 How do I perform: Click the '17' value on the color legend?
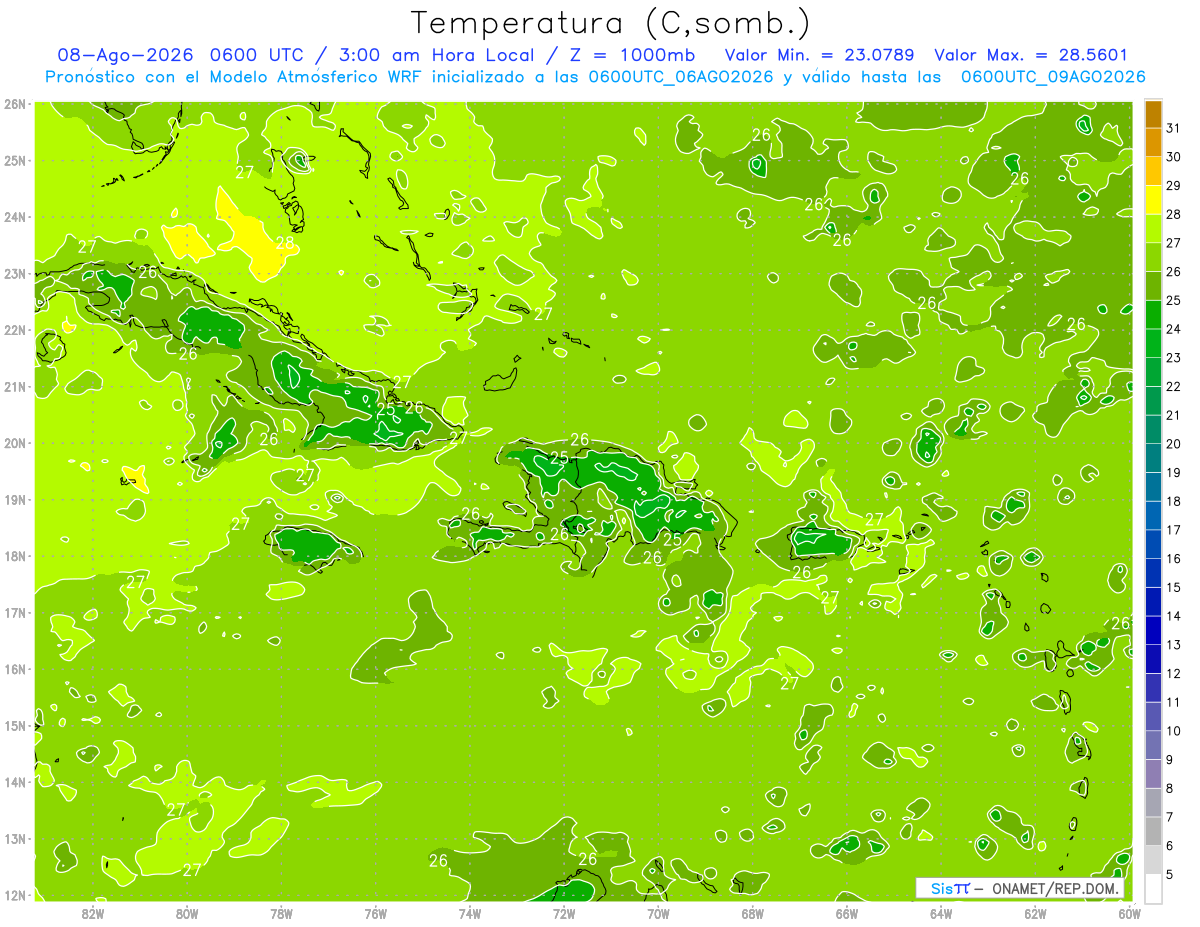tap(1174, 530)
